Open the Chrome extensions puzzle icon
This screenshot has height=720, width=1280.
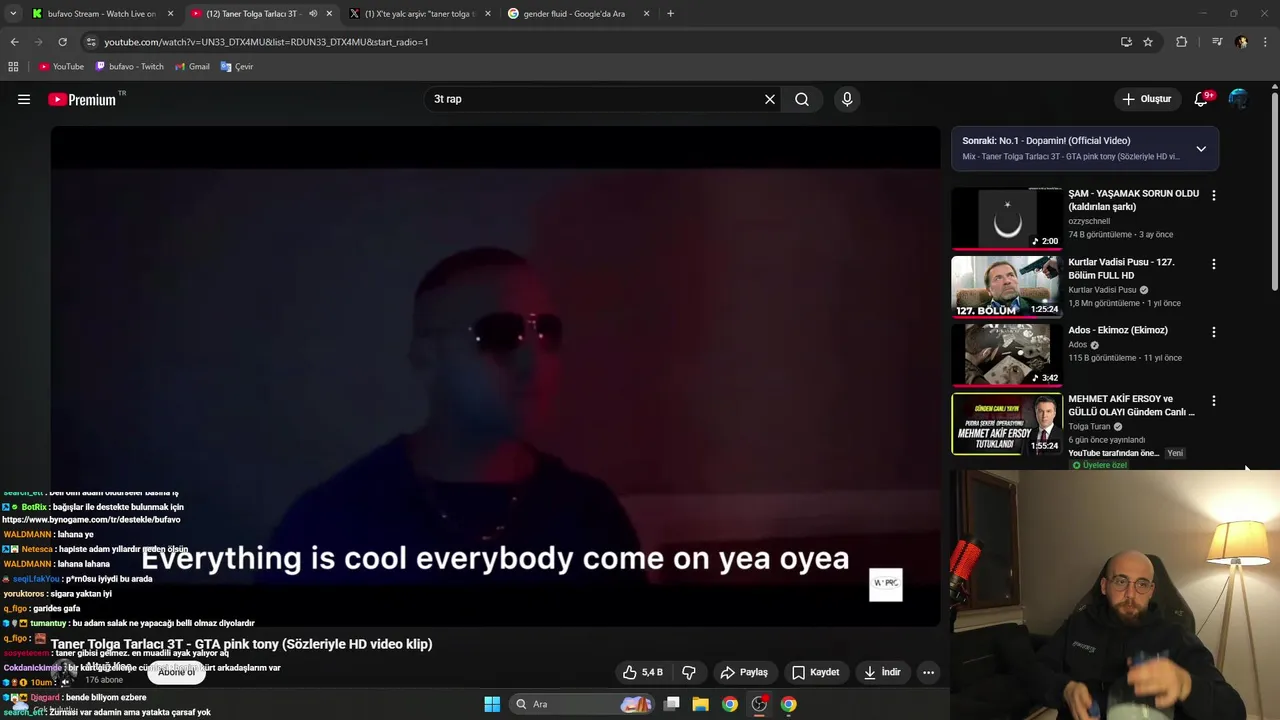pyautogui.click(x=1181, y=42)
